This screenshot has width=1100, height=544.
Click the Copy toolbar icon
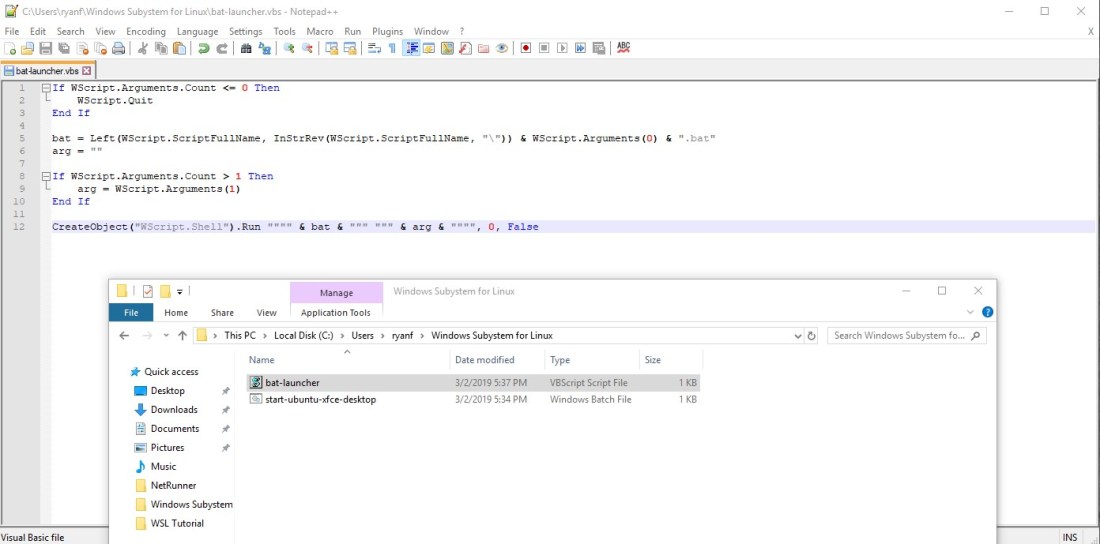coord(161,48)
